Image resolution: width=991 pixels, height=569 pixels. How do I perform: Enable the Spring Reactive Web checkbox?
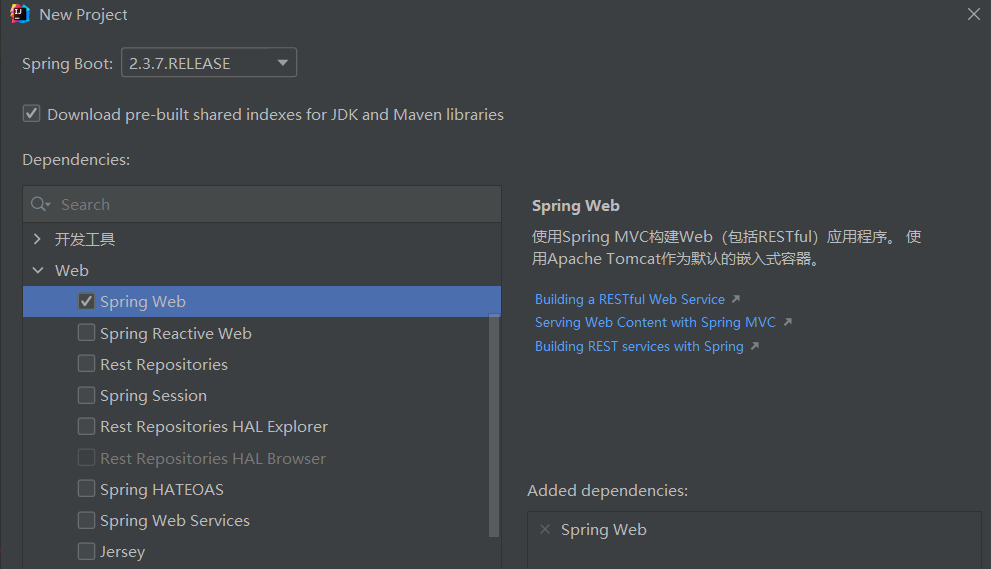tap(87, 333)
